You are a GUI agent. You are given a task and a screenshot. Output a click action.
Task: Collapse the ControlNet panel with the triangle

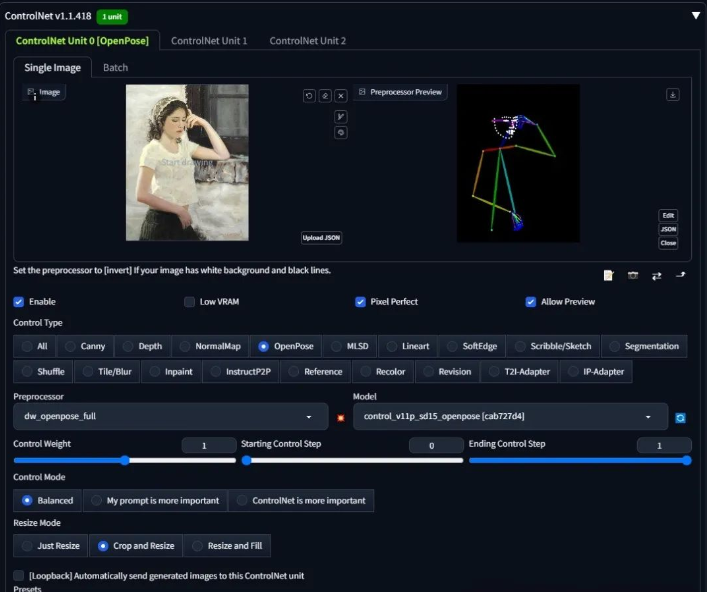click(x=696, y=15)
